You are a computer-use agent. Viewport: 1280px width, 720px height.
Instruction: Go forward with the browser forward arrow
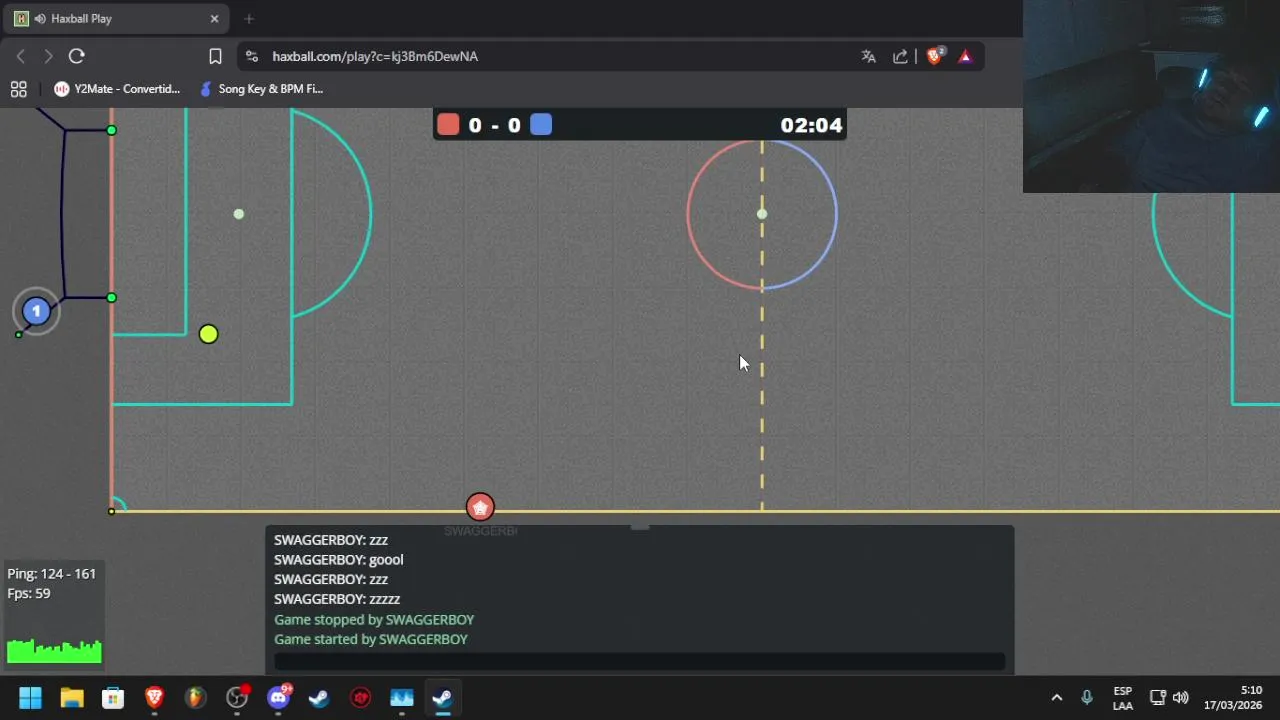pos(48,56)
